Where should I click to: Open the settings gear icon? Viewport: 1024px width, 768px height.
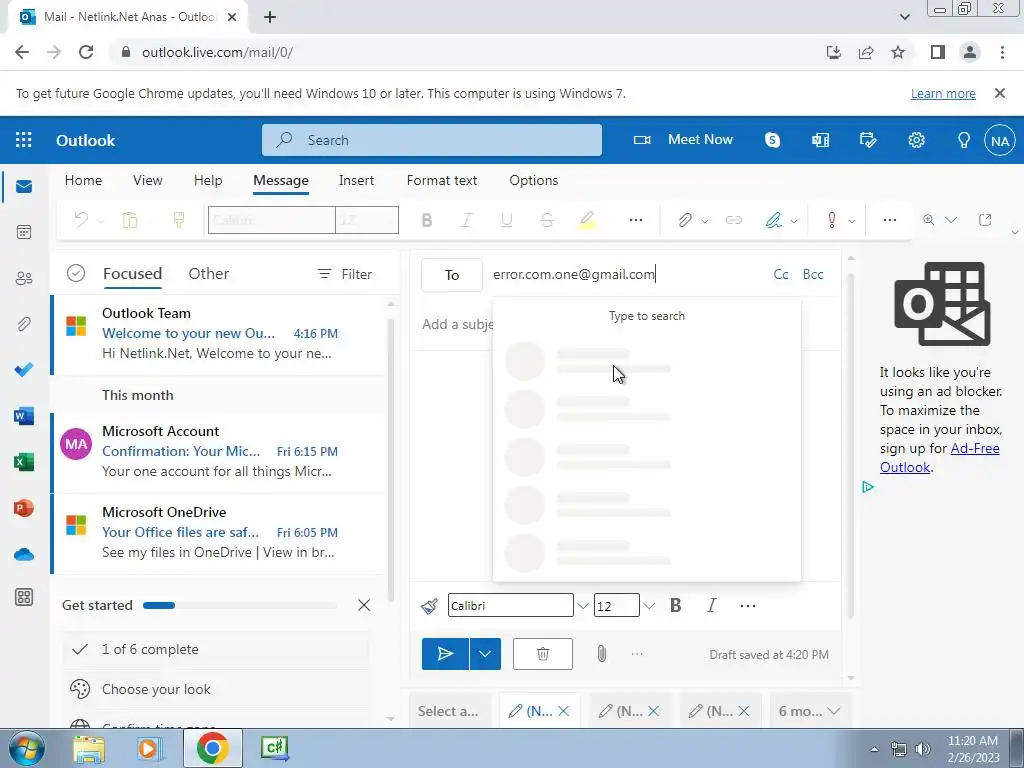916,140
